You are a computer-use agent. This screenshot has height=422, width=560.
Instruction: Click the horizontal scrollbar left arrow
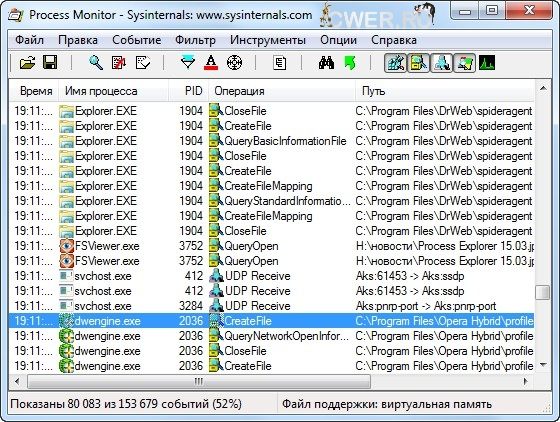pos(17,381)
